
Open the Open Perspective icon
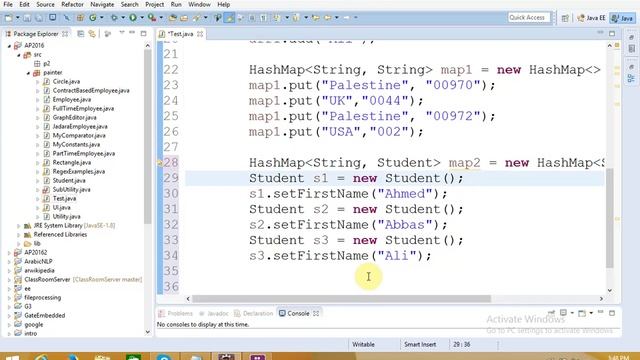[x=565, y=18]
